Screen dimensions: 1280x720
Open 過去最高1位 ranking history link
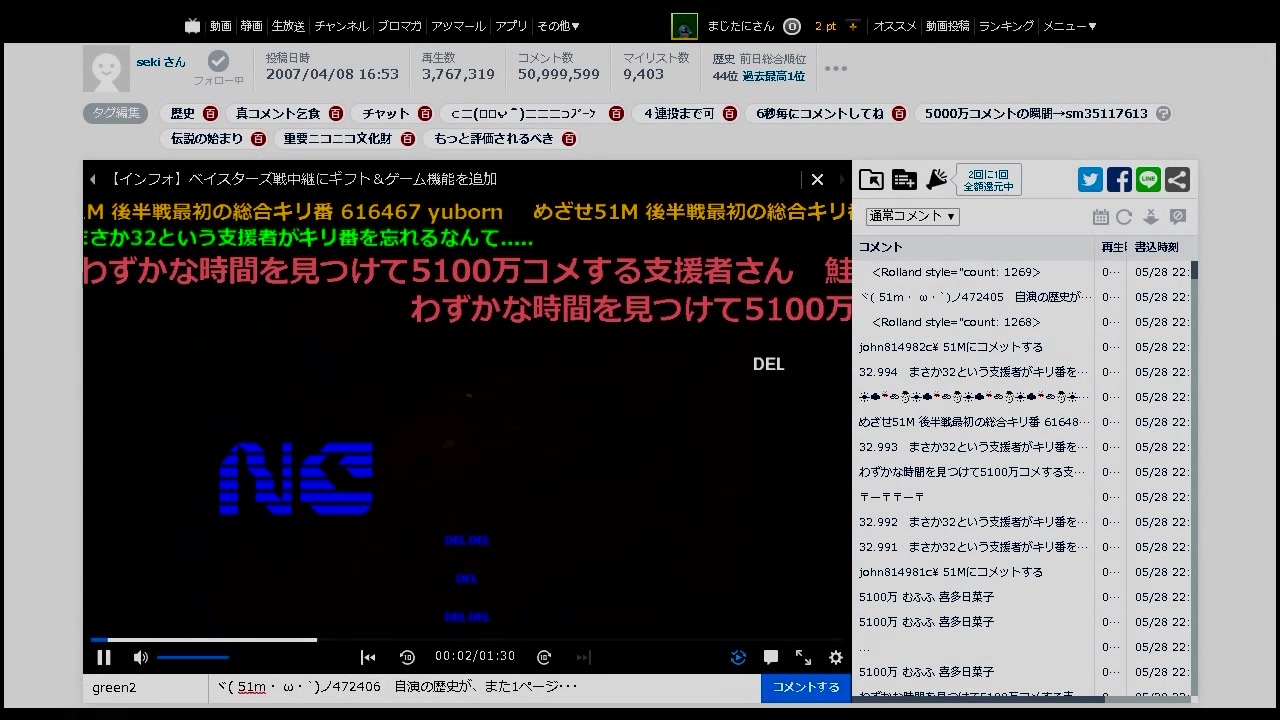(773, 76)
